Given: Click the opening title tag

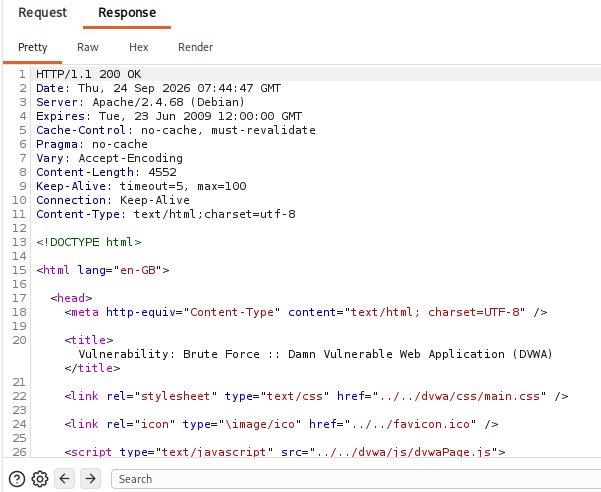Looking at the screenshot, I should pos(89,340).
